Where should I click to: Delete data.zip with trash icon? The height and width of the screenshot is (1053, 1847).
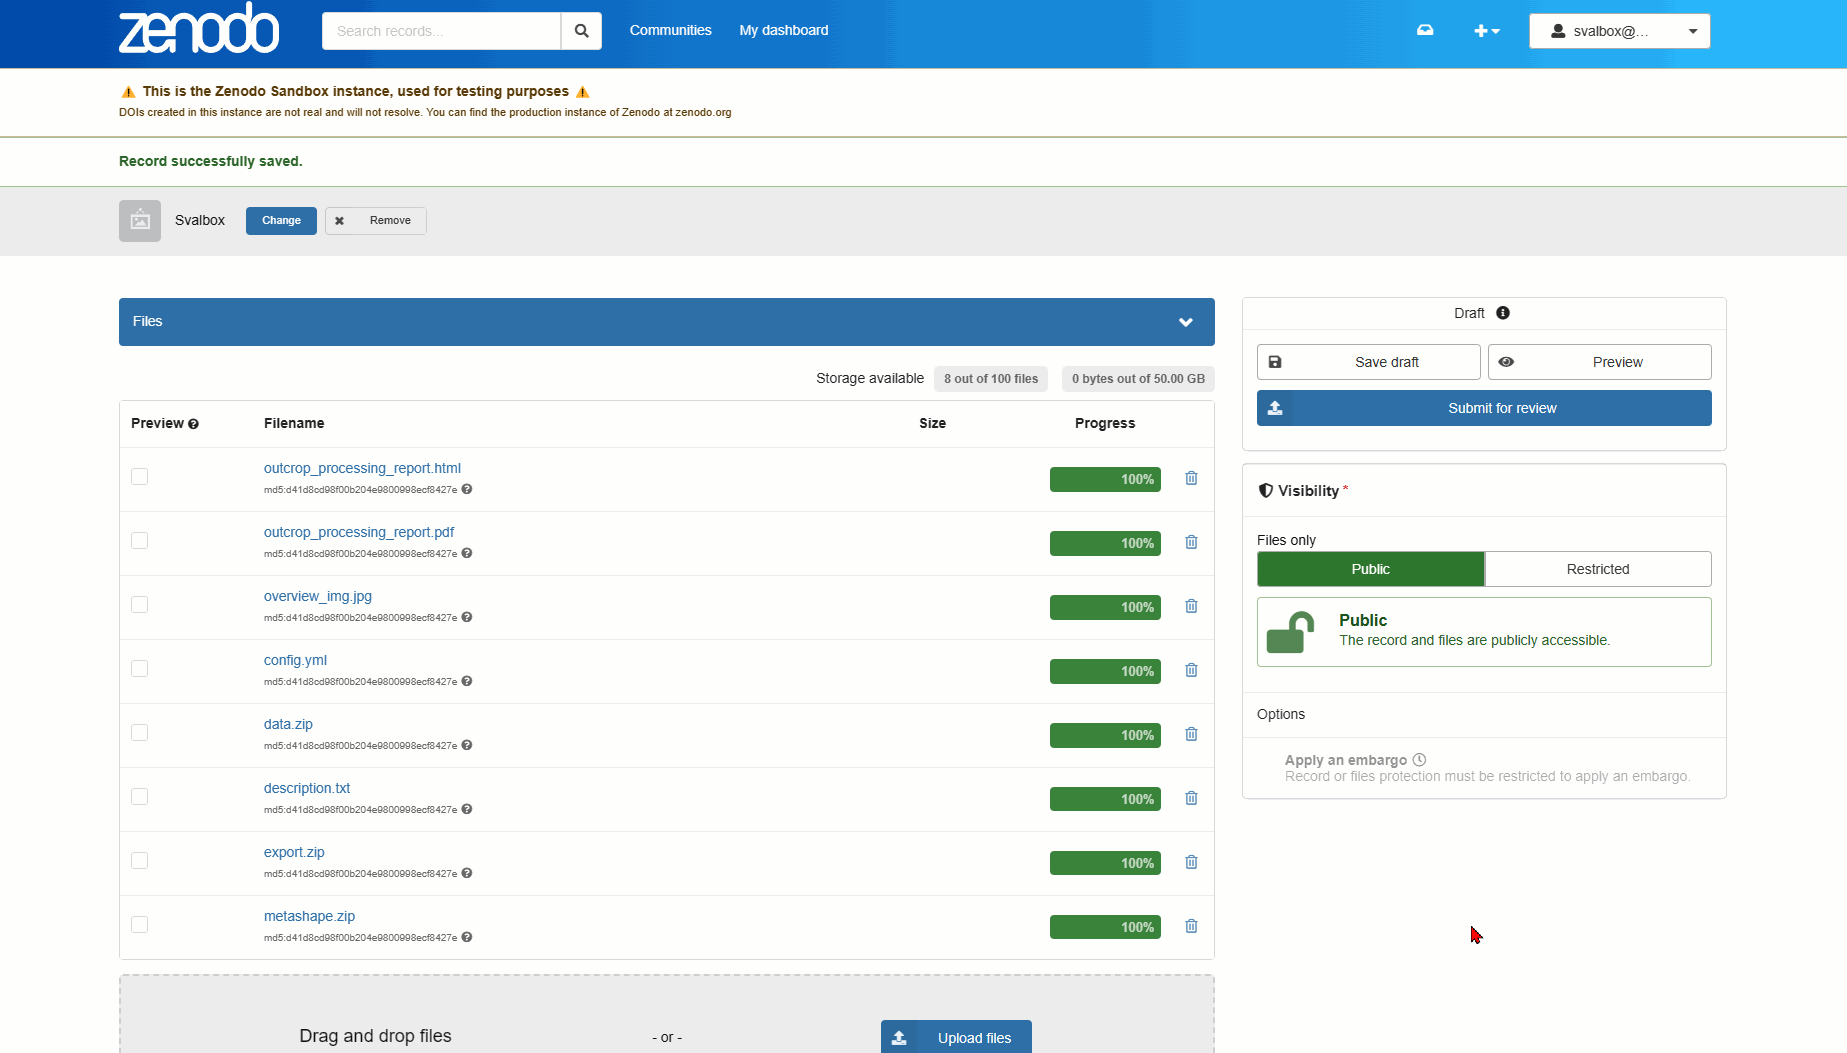(x=1191, y=734)
